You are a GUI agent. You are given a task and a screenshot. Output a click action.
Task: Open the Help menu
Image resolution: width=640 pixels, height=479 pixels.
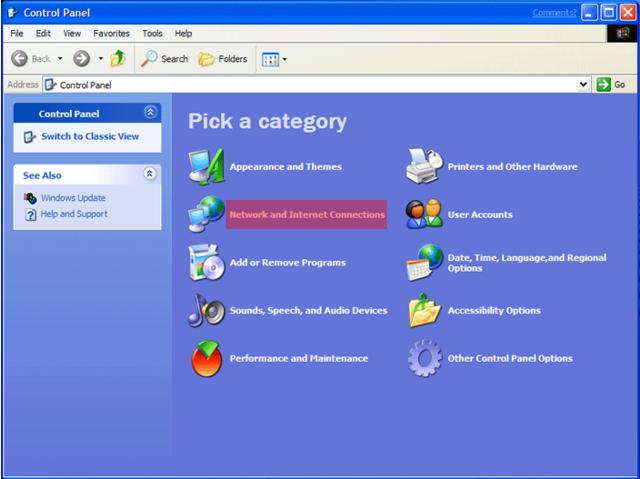point(183,33)
